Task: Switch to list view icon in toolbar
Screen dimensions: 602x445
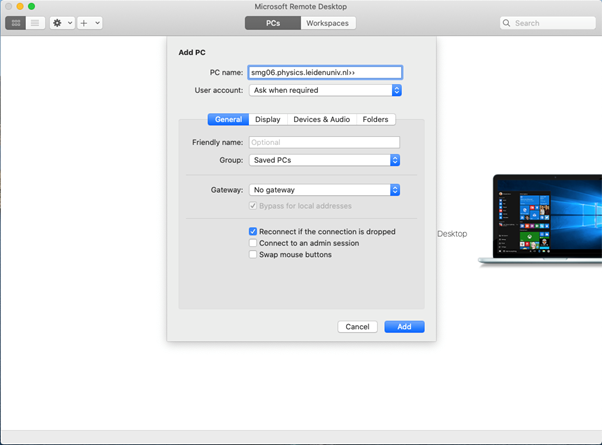Action: pyautogui.click(x=35, y=22)
